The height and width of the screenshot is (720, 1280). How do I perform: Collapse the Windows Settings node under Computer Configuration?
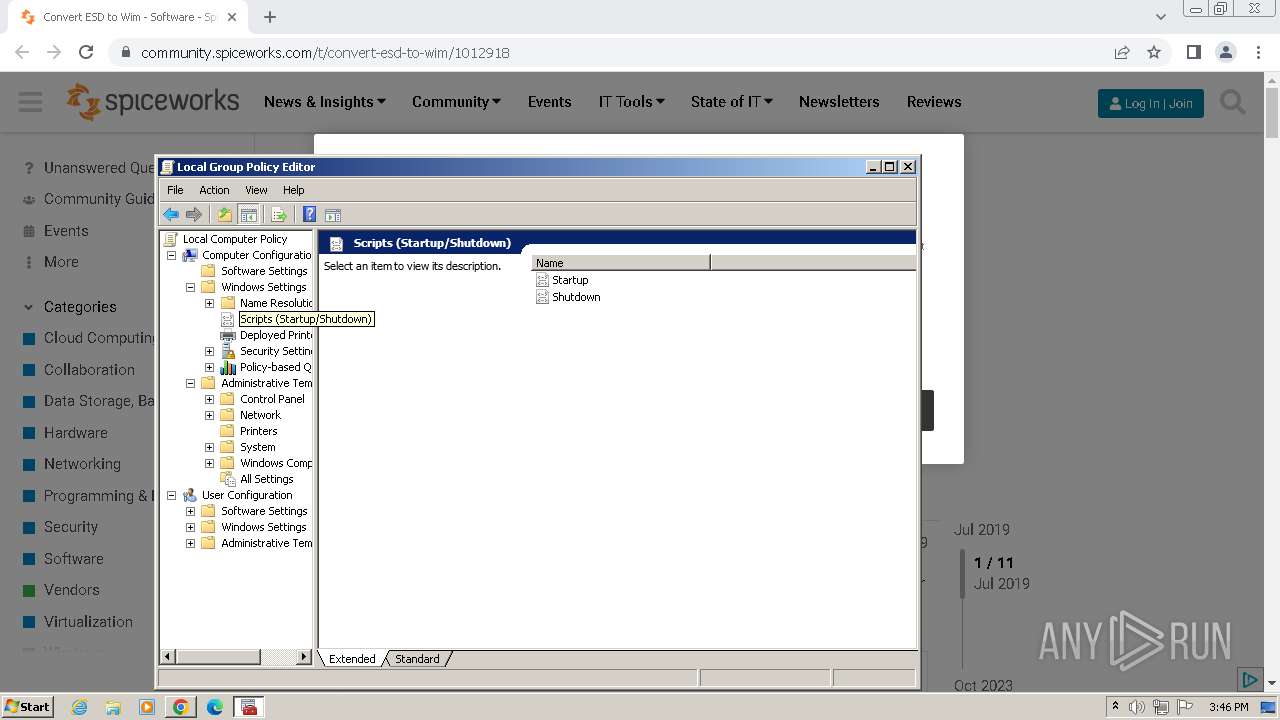pyautogui.click(x=190, y=287)
